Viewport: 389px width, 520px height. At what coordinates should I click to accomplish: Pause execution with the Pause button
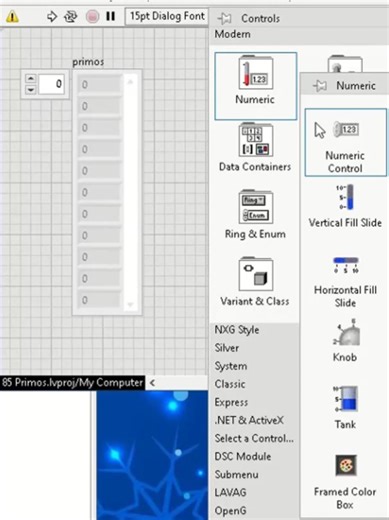(110, 16)
